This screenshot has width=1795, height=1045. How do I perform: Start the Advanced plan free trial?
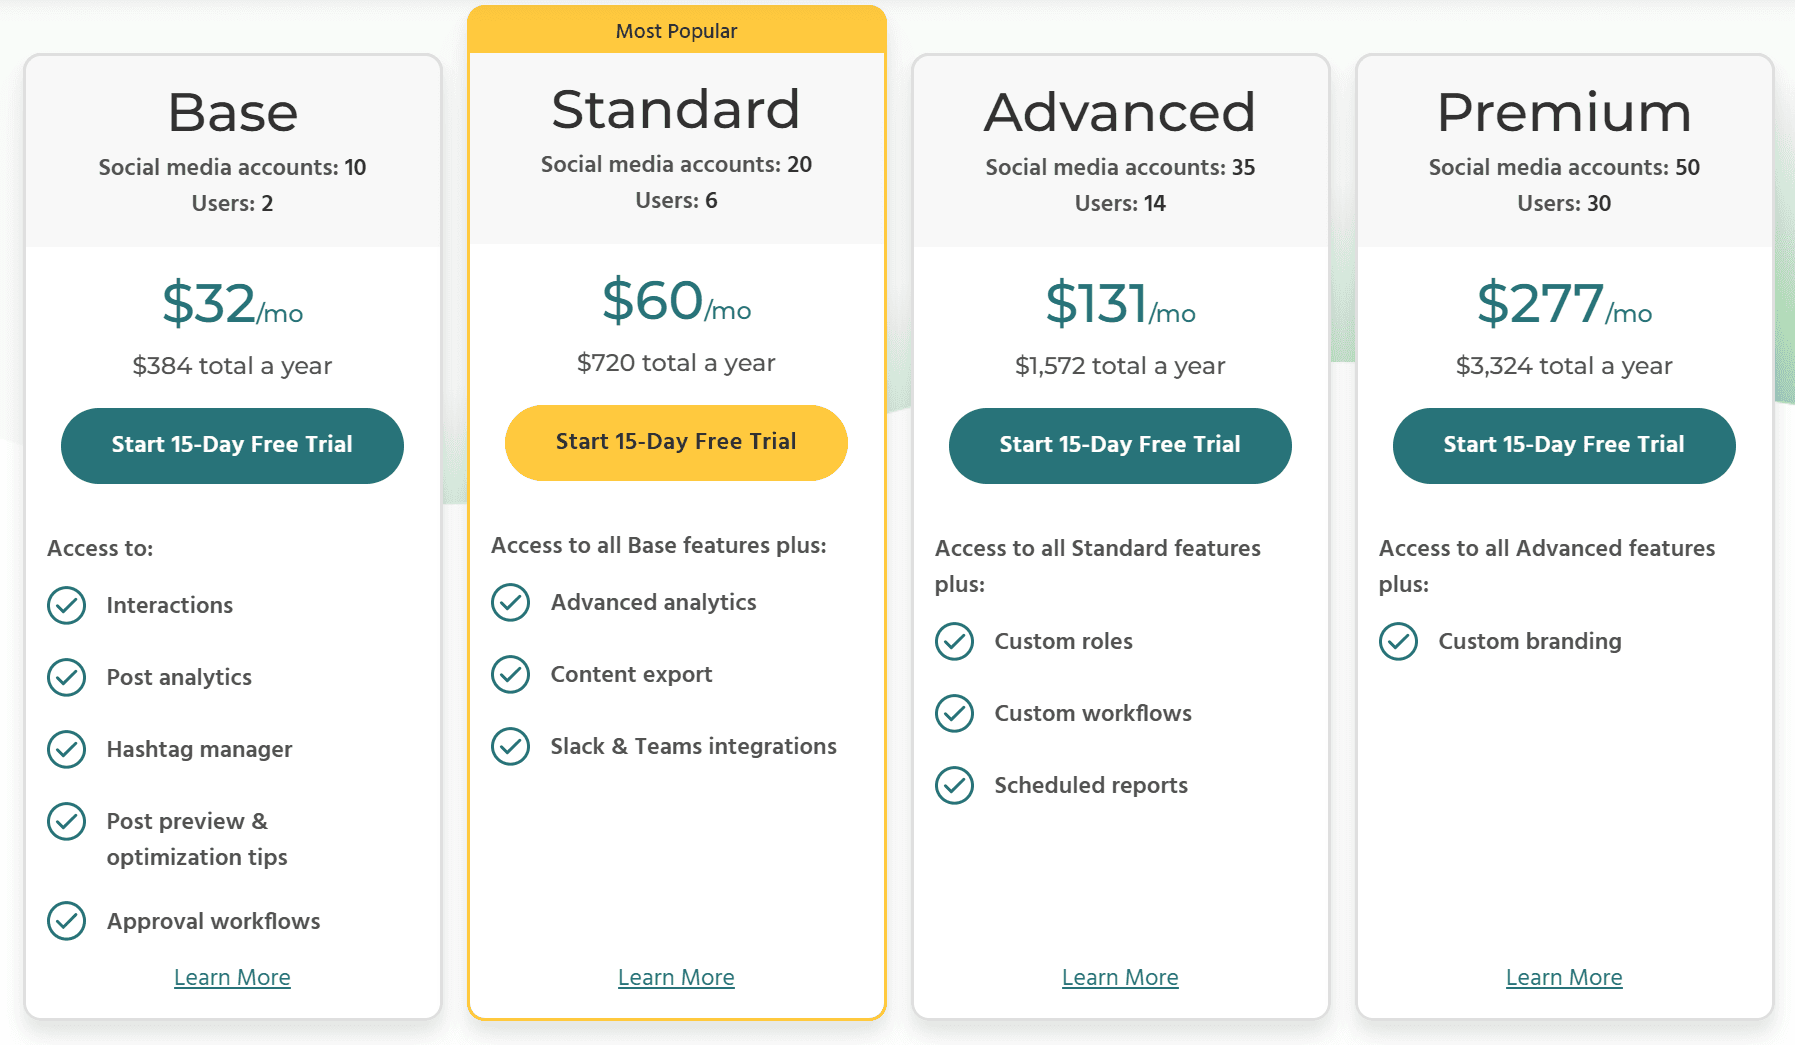1120,445
